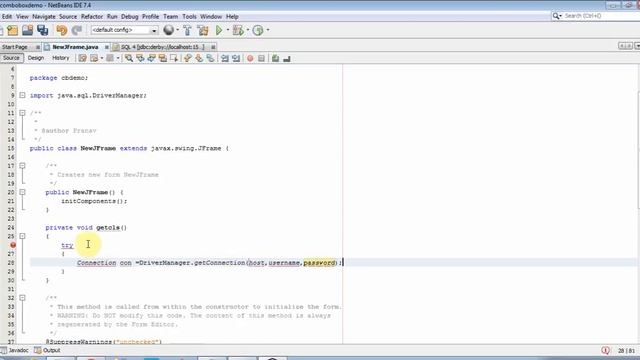
Task: Close the Start Page tab
Action: [x=38, y=47]
